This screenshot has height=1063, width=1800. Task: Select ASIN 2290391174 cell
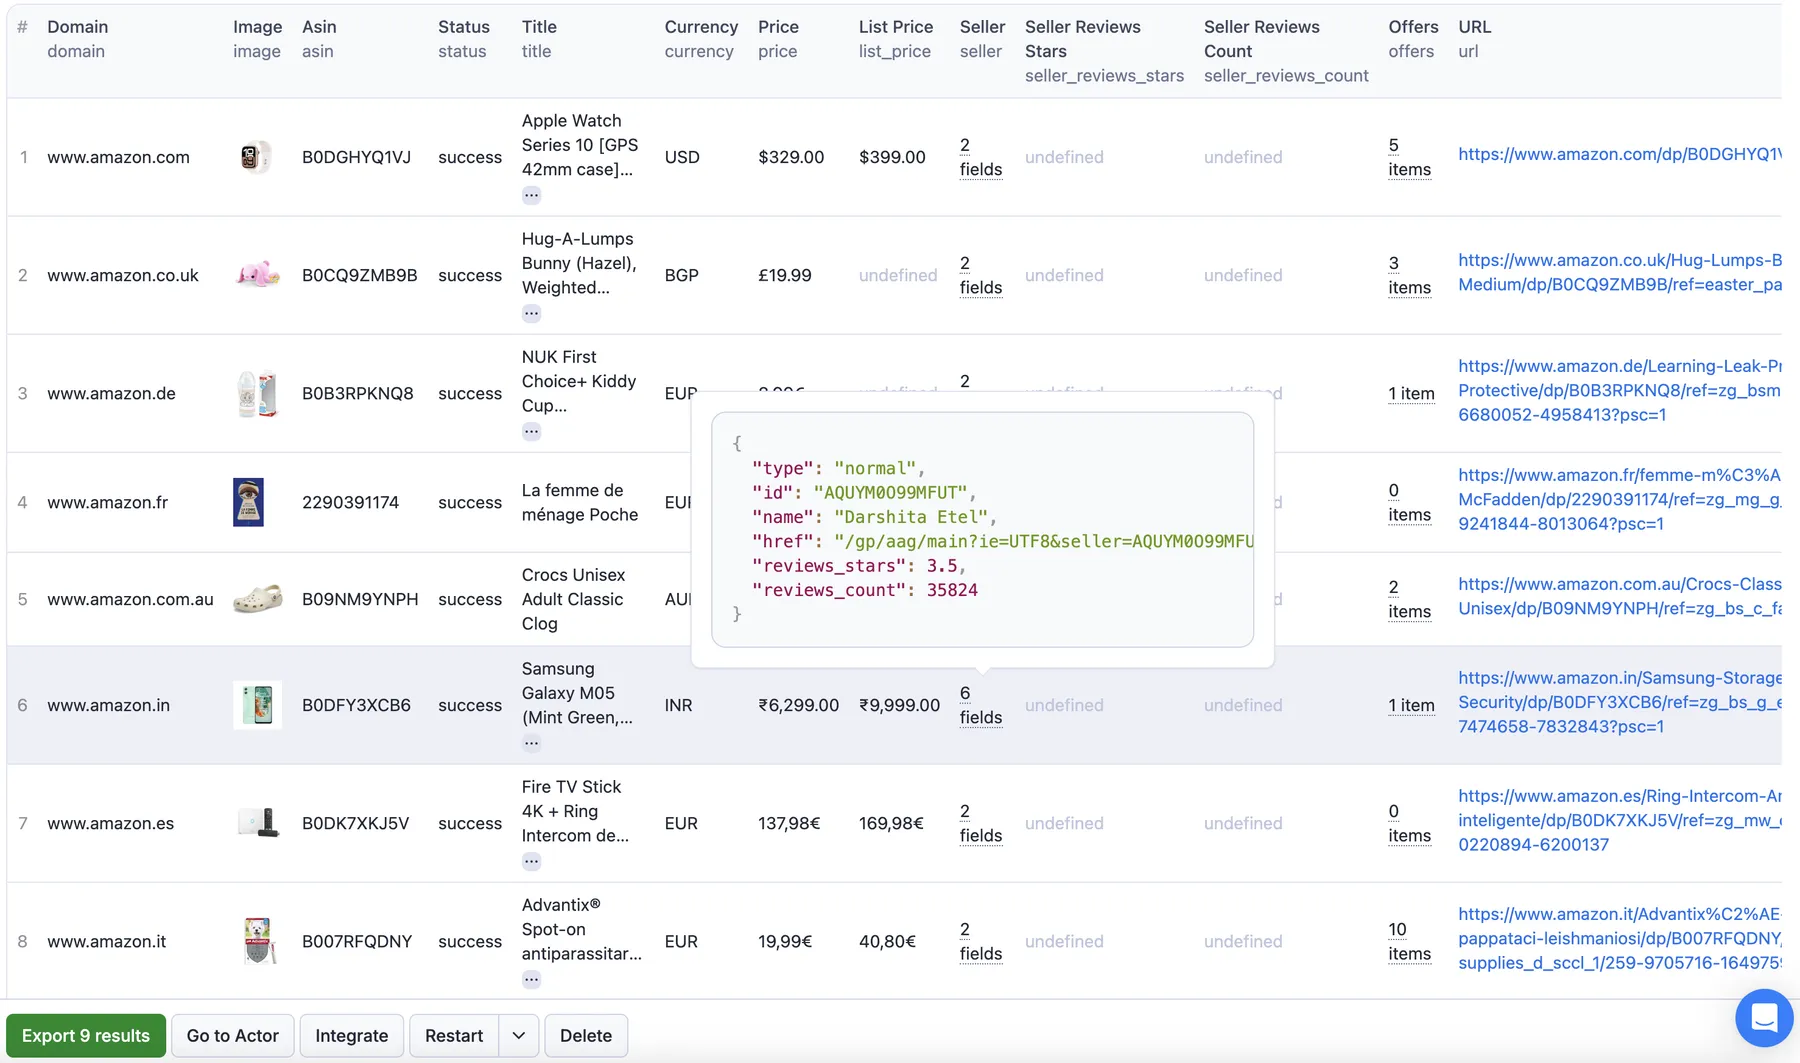tap(350, 502)
